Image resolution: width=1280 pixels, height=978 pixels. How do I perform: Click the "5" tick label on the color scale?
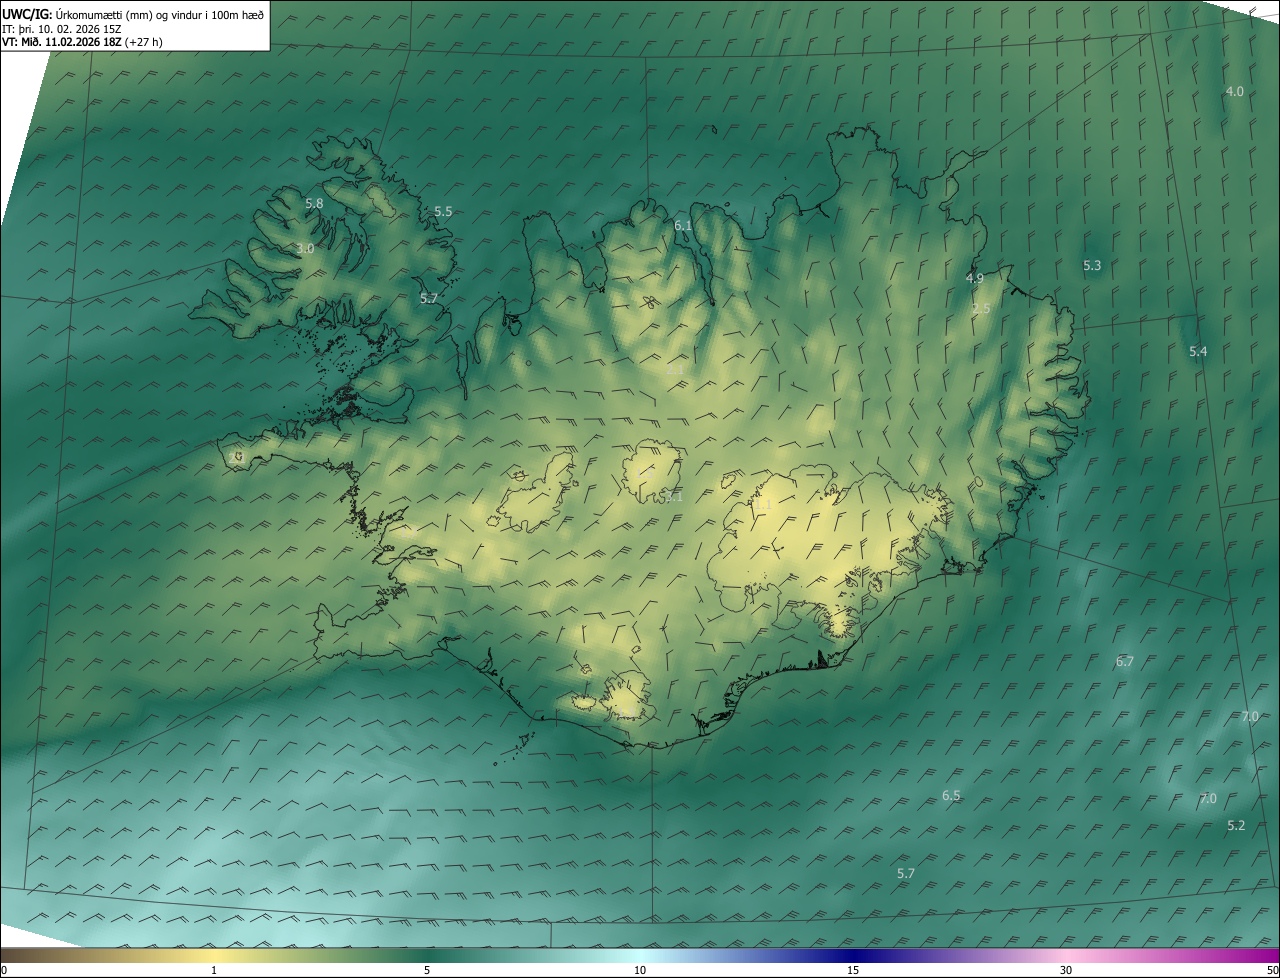(x=427, y=970)
